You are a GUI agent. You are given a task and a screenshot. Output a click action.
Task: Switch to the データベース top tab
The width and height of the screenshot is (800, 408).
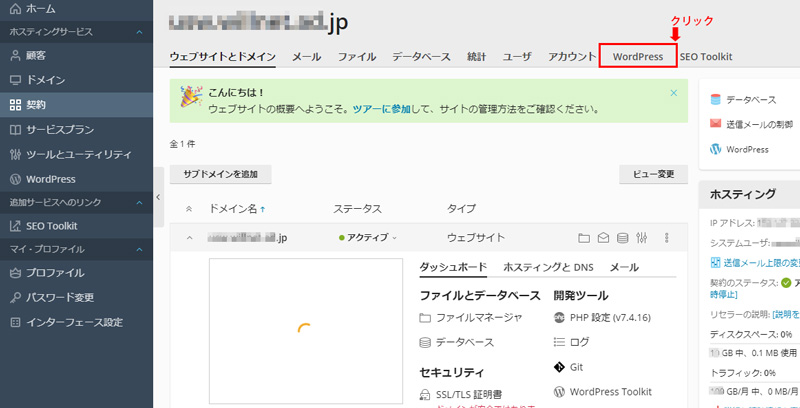pyautogui.click(x=421, y=57)
